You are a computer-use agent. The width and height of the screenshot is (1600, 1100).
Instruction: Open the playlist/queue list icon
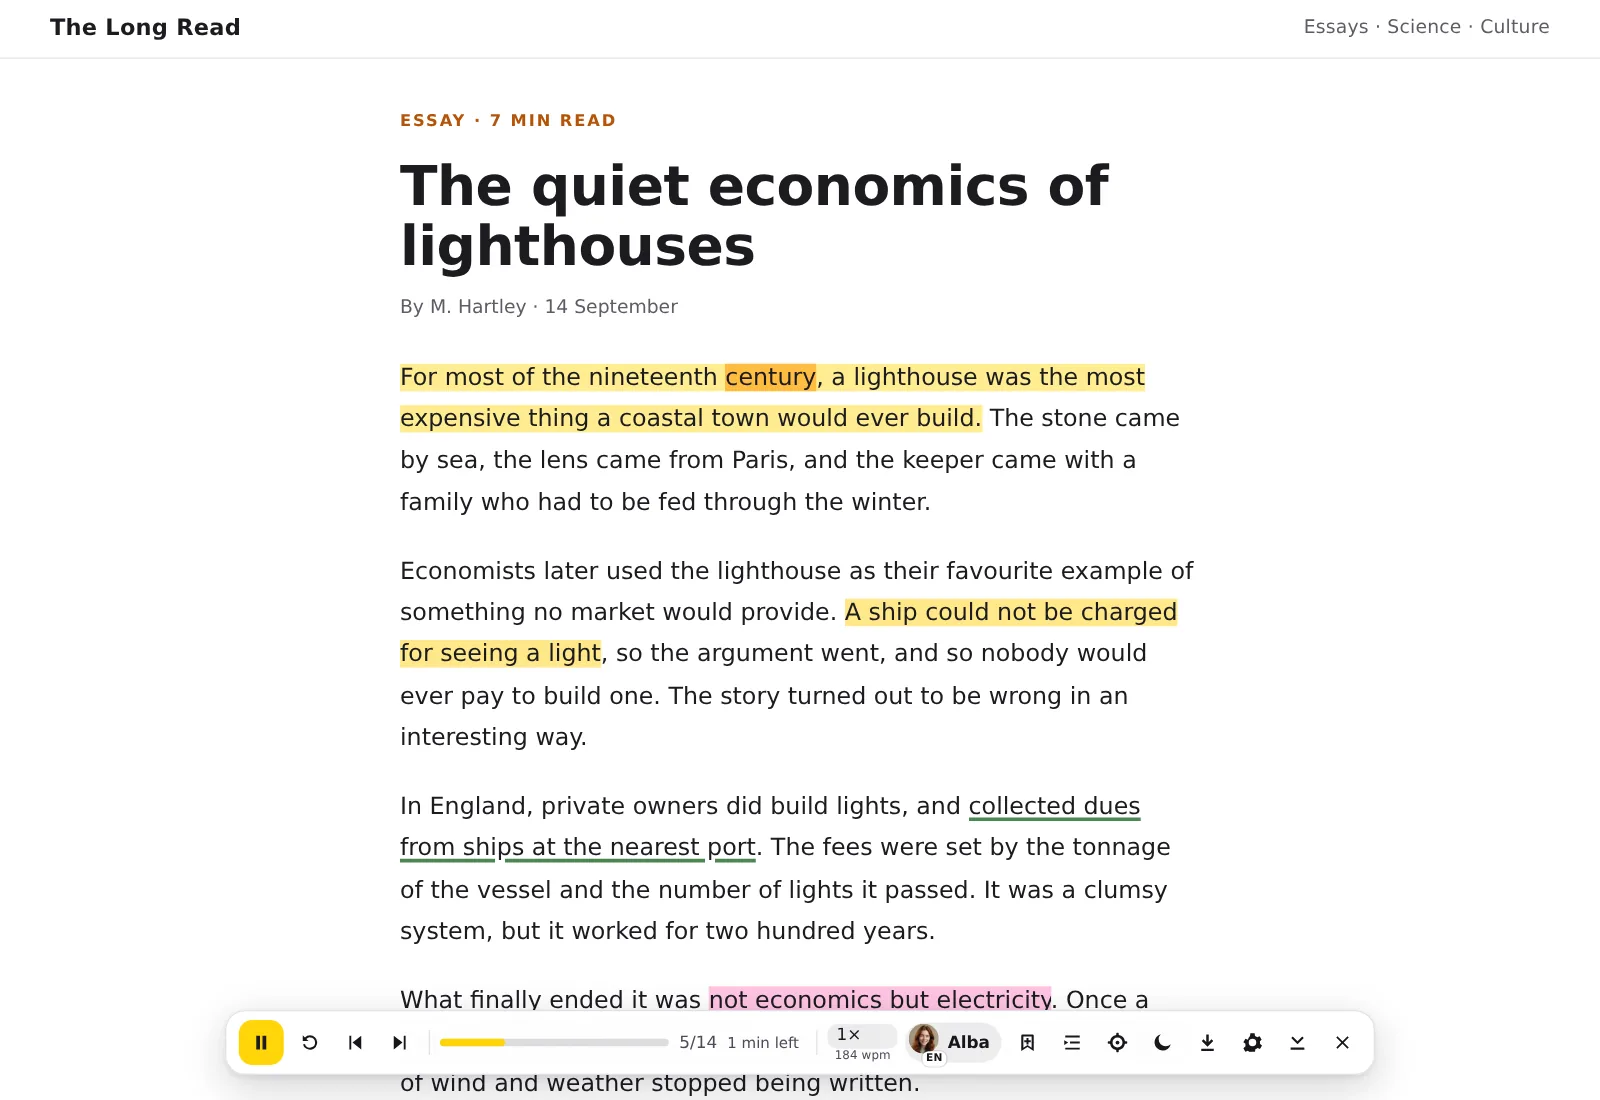1072,1043
